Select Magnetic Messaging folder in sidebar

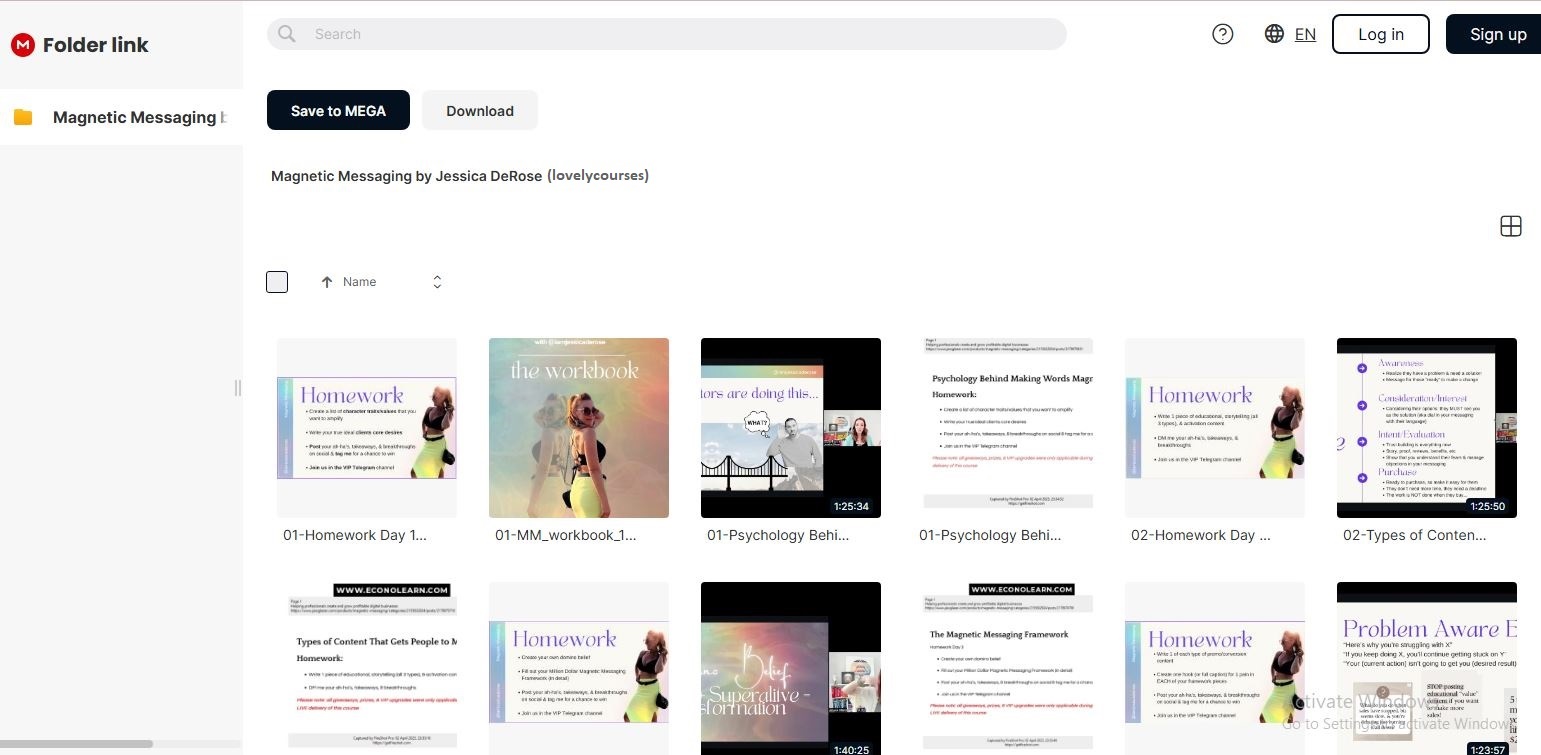pyautogui.click(x=134, y=117)
